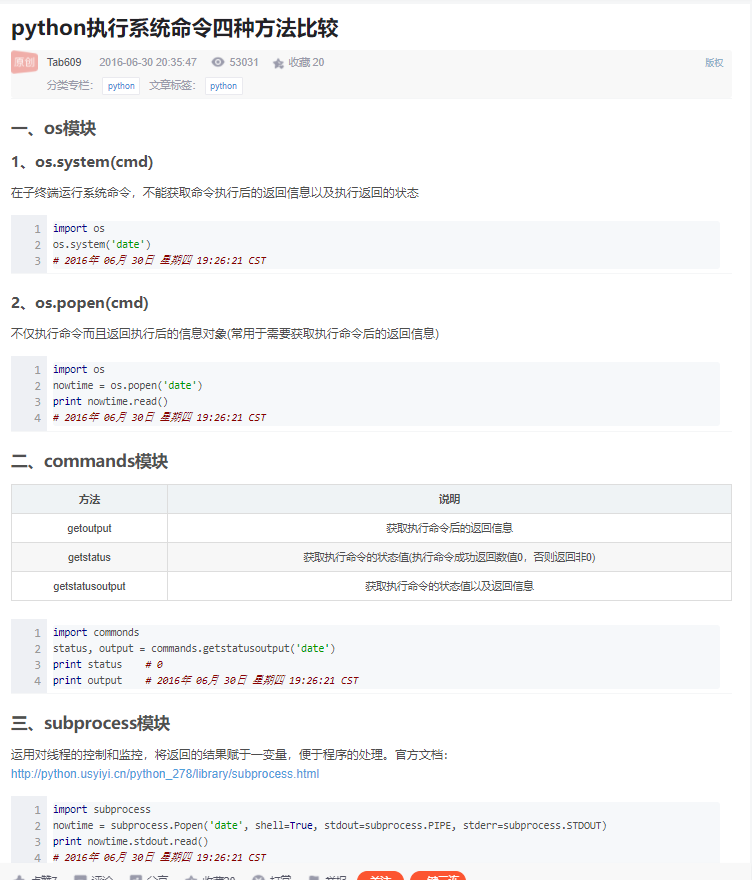The image size is (752, 880).
Task: Click the code line os.system('date')
Action: (102, 244)
